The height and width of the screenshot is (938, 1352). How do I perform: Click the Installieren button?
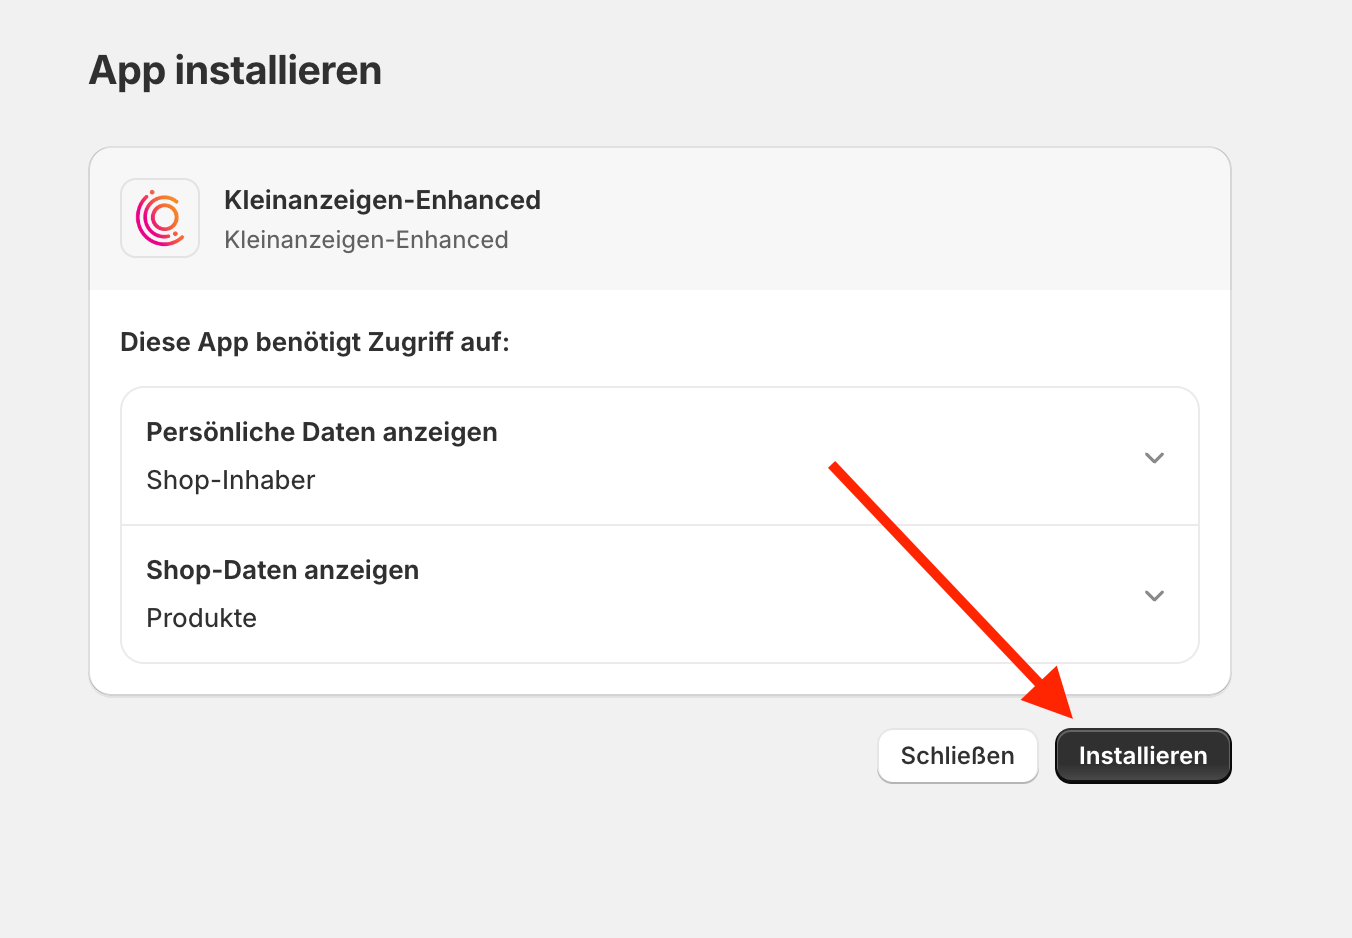1143,756
